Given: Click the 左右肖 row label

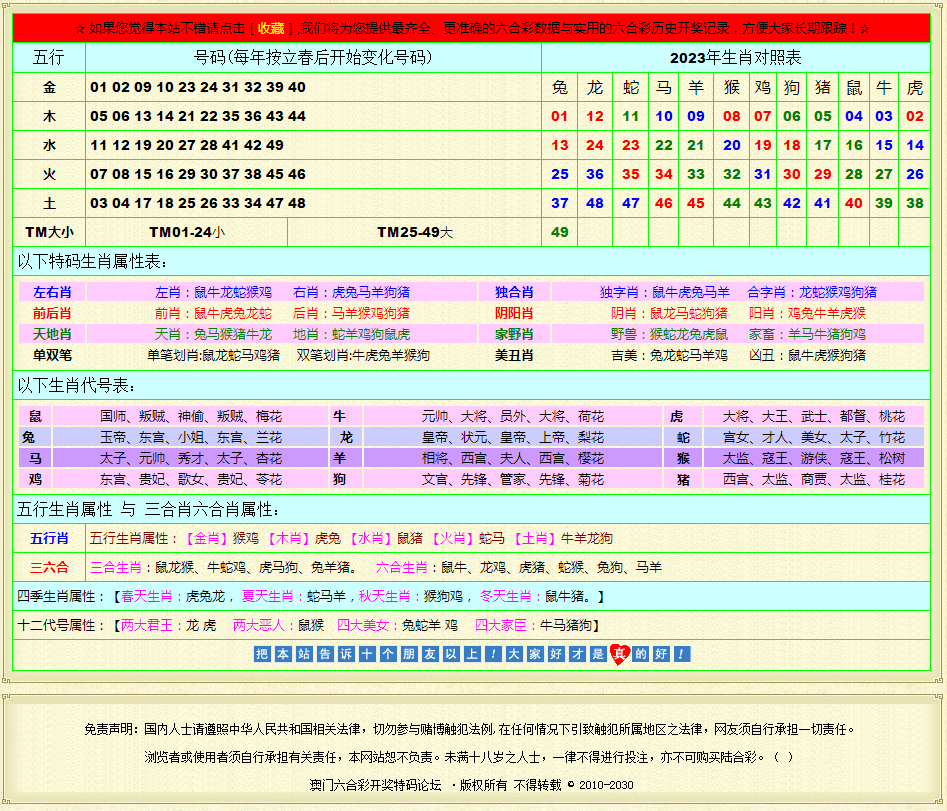Looking at the screenshot, I should coord(52,292).
